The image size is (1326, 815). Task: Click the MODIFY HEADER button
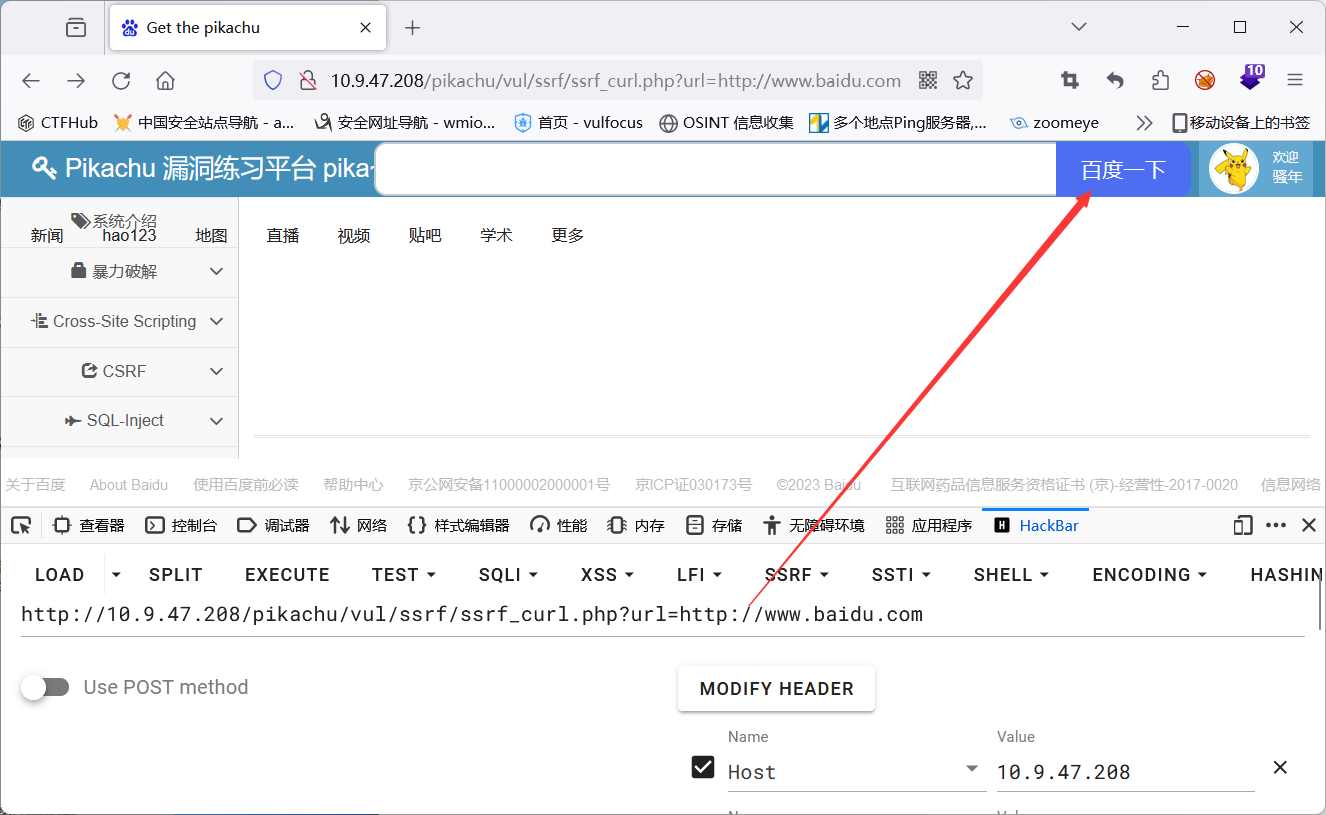pyautogui.click(x=776, y=688)
